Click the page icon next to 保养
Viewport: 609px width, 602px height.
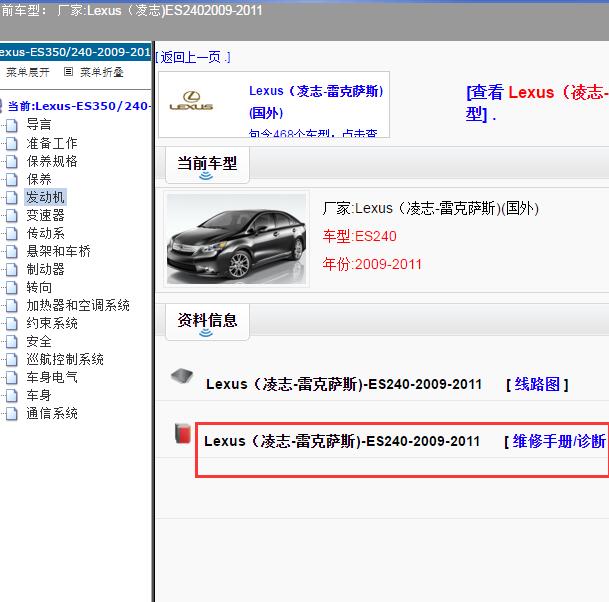[12, 179]
